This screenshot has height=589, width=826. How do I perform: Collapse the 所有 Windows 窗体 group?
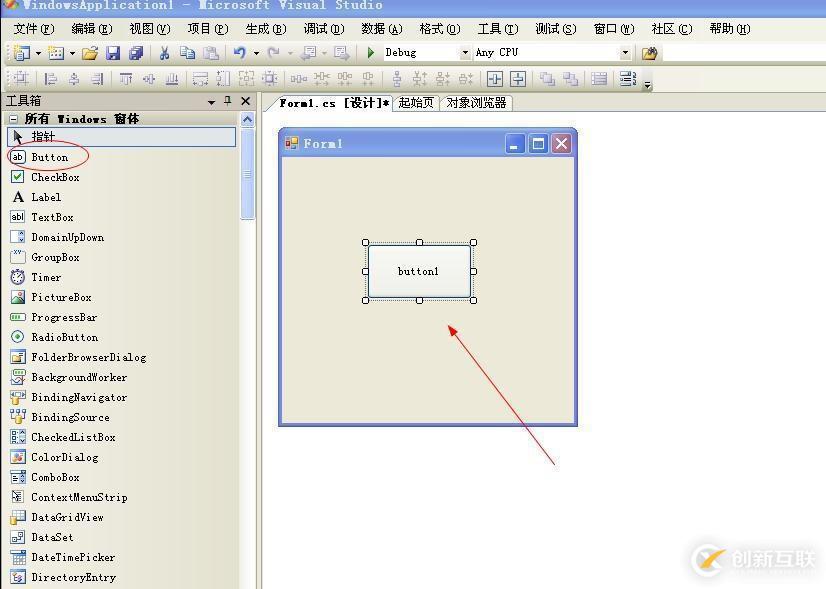(x=14, y=119)
